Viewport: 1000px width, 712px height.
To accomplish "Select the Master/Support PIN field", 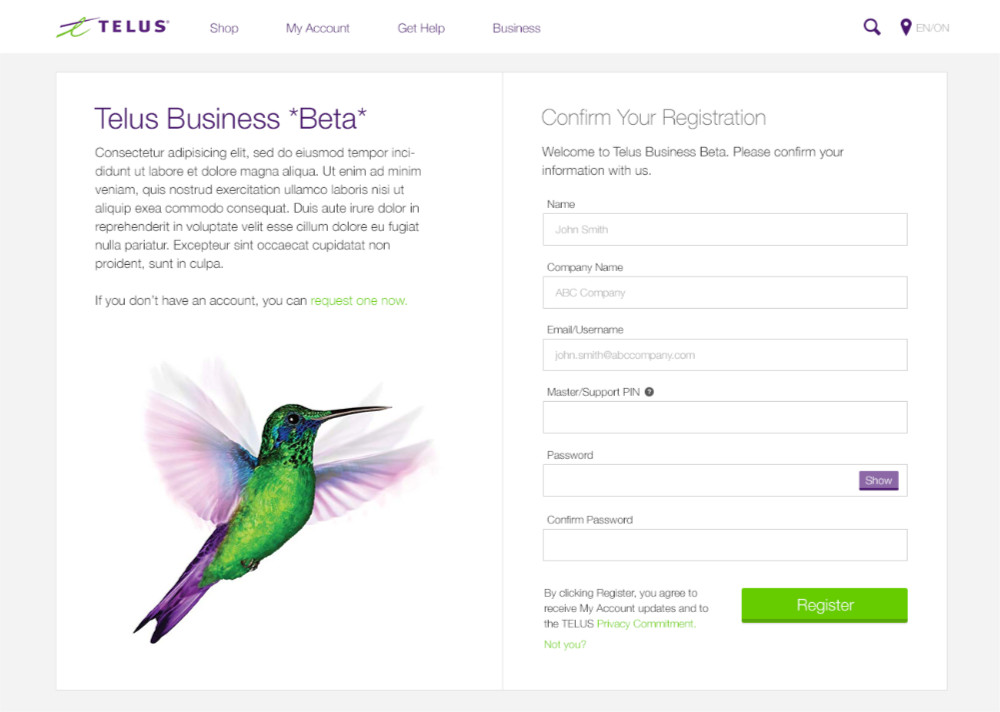I will 724,417.
